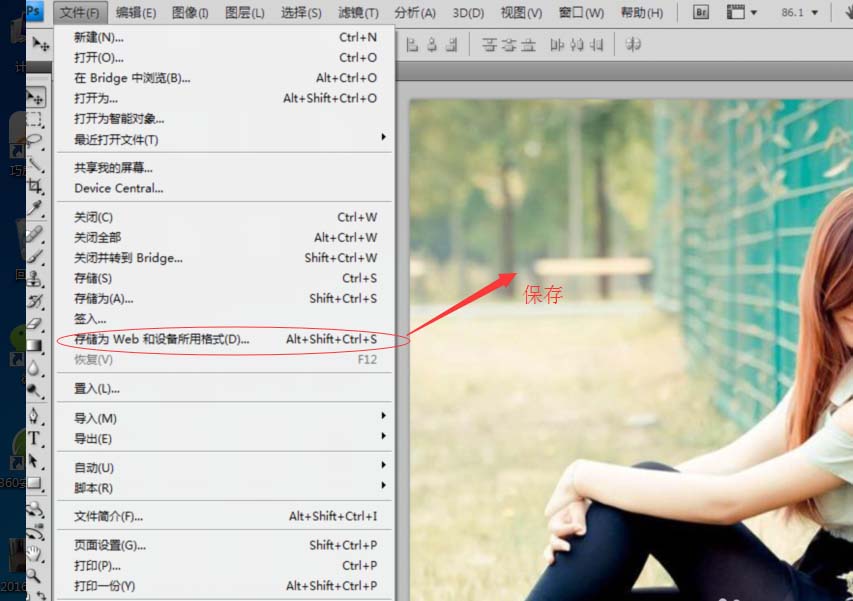Select the Rectangle shape tool
The width and height of the screenshot is (853, 601).
click(35, 483)
